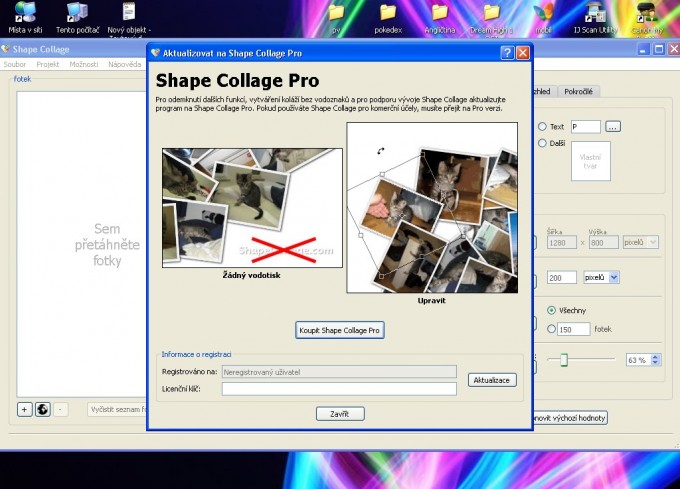Click the ellipsis button next to Text field

pos(613,127)
